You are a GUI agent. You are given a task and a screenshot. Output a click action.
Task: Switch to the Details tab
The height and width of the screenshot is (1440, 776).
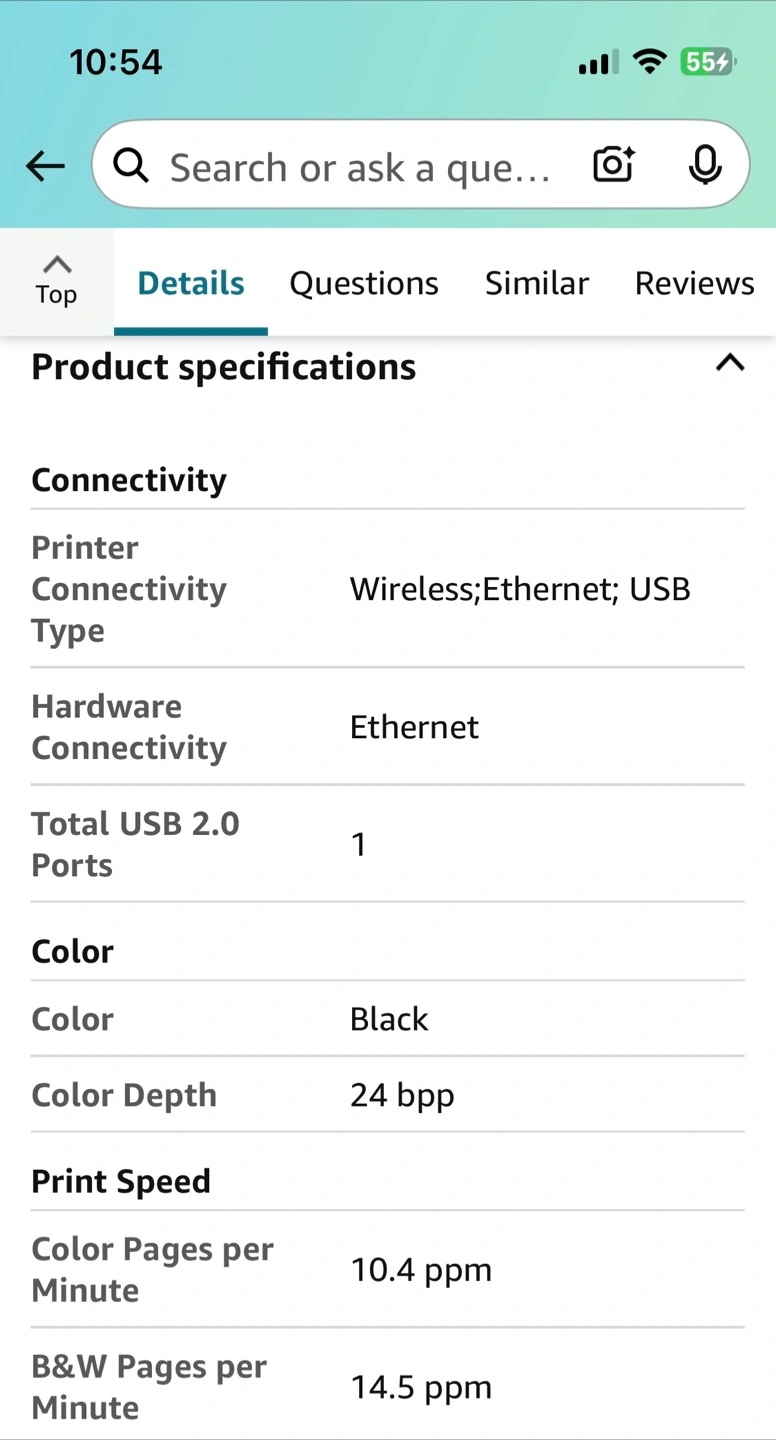(x=190, y=284)
